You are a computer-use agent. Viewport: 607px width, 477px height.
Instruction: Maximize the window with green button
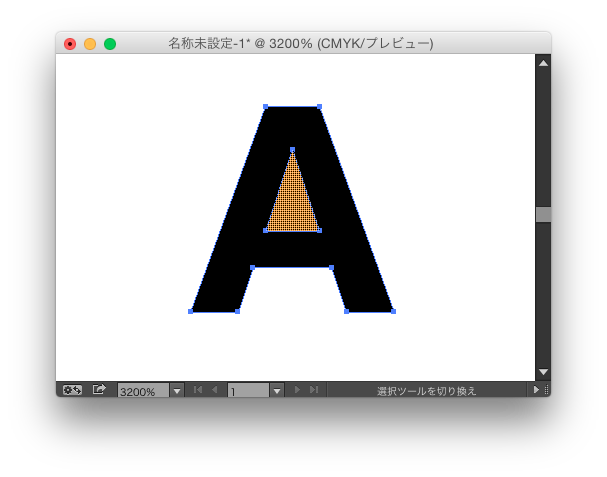tap(110, 44)
